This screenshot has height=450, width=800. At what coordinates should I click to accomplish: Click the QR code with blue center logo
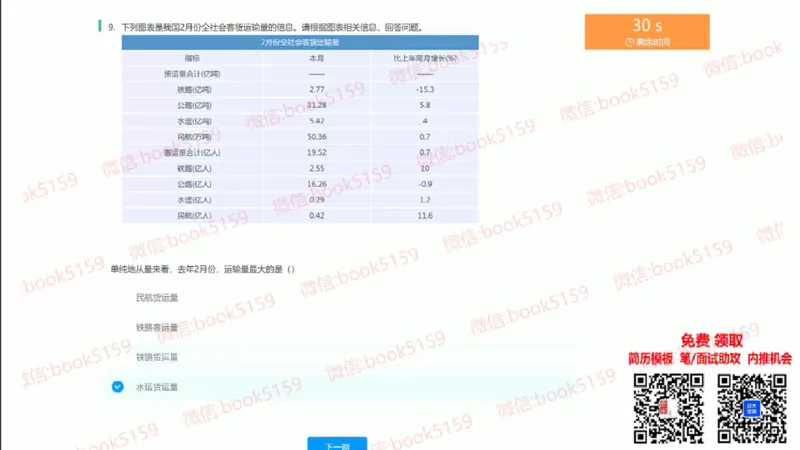coord(752,408)
